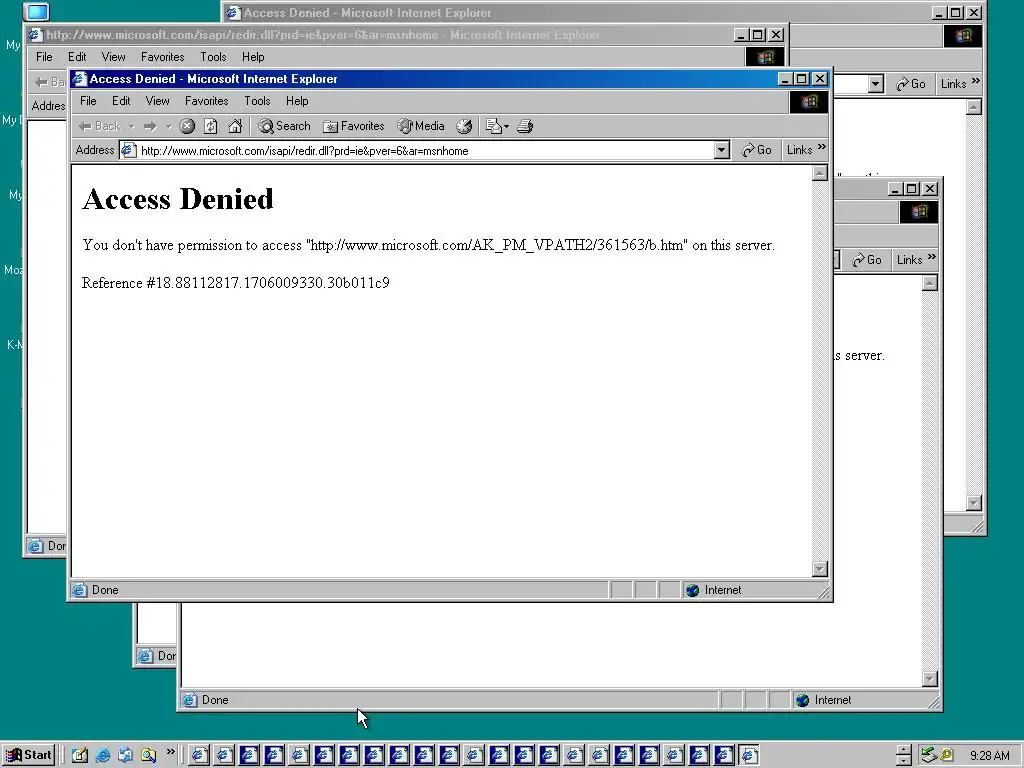The height and width of the screenshot is (768, 1024).
Task: Click the IE icon in the front title bar
Action: [80, 79]
